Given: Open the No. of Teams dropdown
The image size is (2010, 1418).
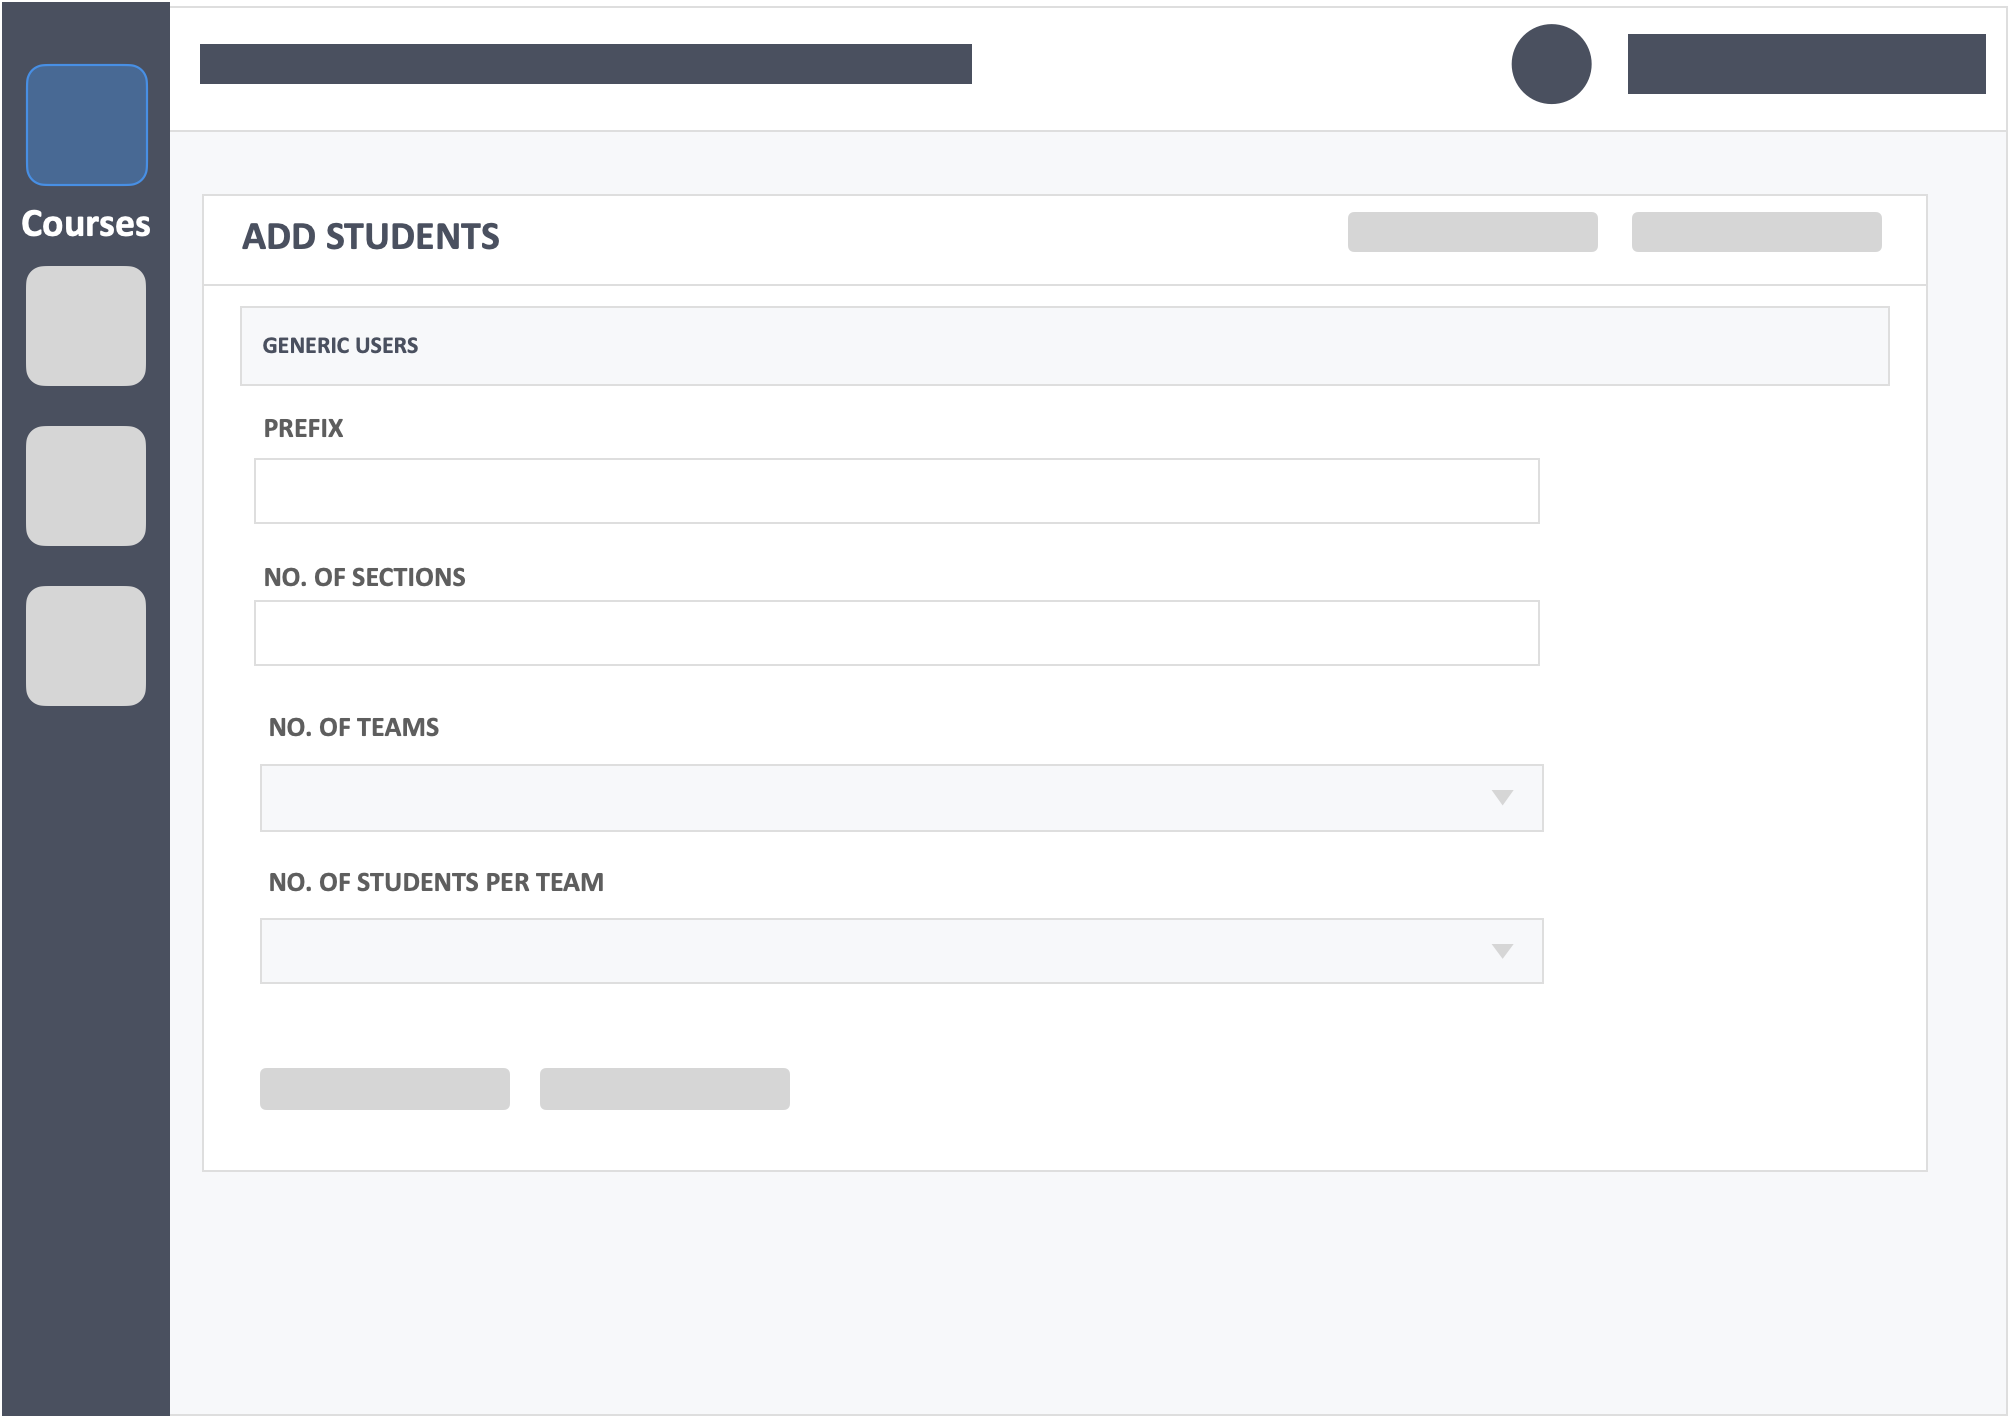Looking at the screenshot, I should point(901,798).
